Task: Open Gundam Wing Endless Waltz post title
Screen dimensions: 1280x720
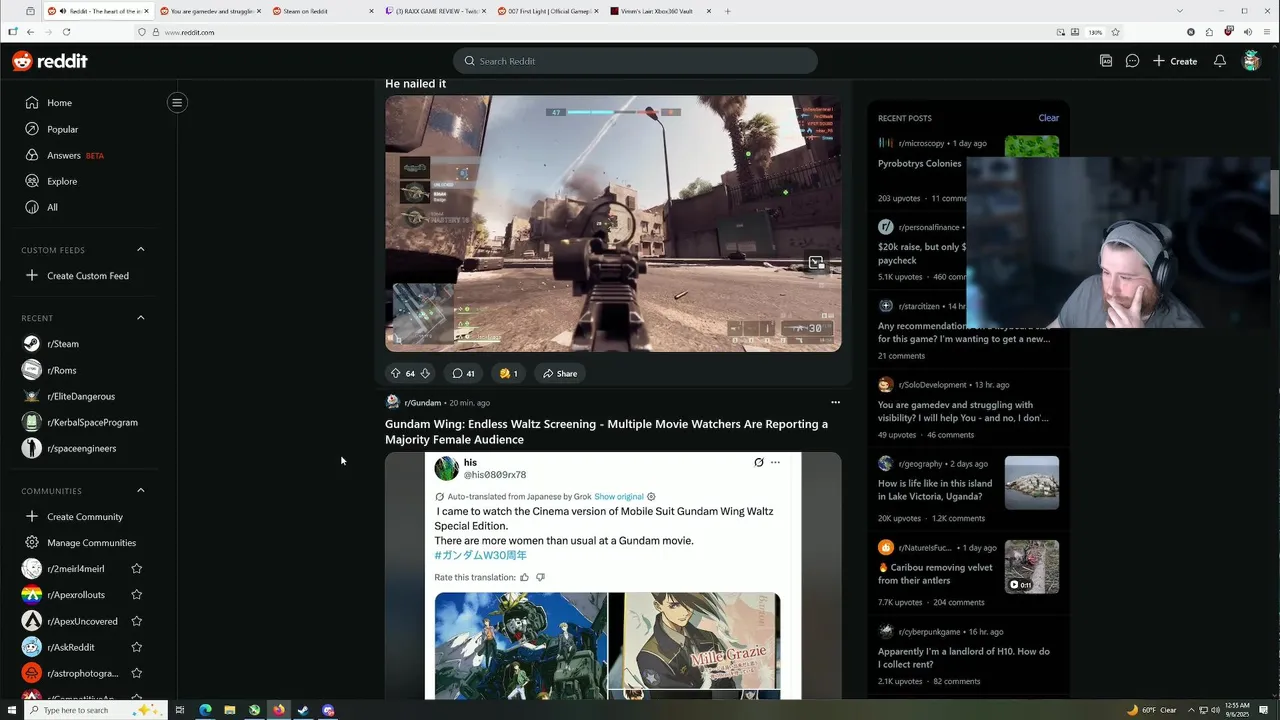Action: (606, 431)
